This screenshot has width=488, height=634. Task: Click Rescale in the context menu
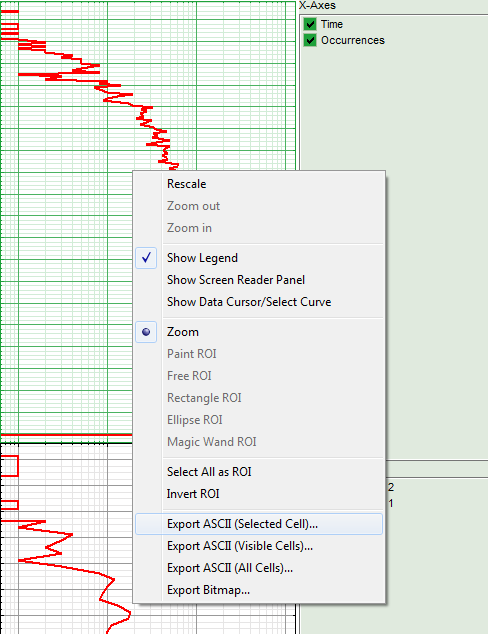coord(259,184)
